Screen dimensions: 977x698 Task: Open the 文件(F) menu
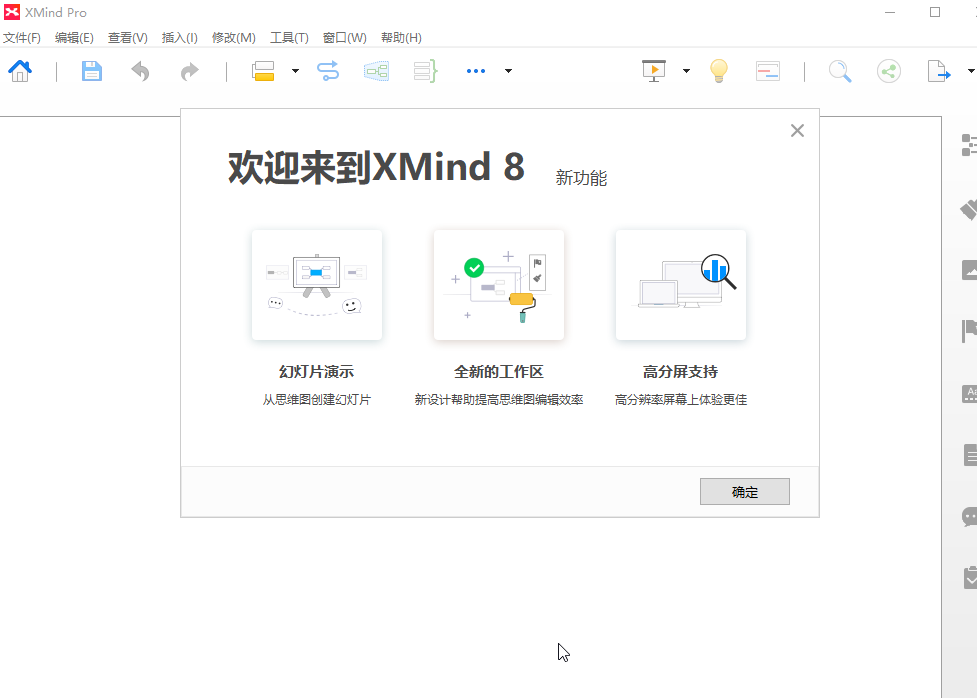point(21,38)
